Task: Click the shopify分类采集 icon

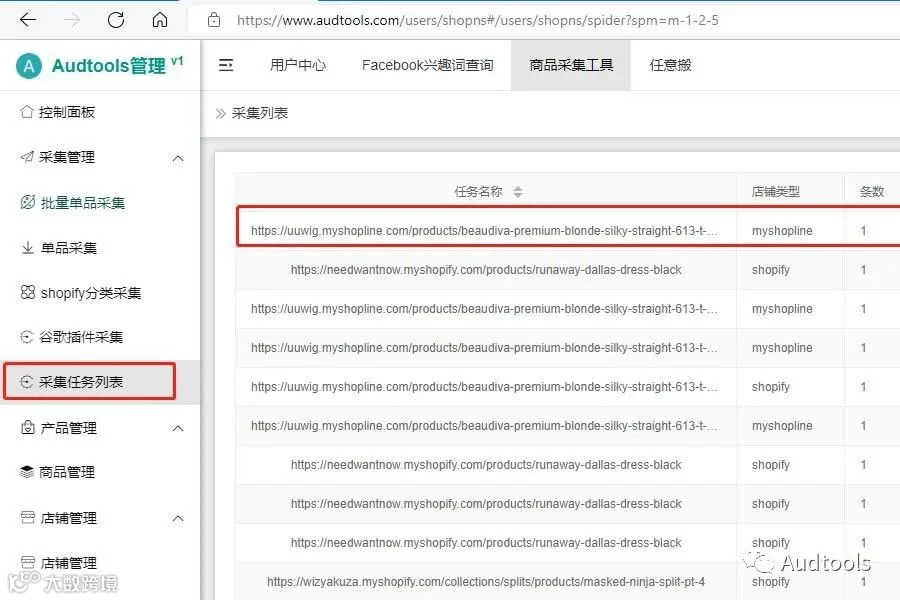Action: click(x=28, y=292)
